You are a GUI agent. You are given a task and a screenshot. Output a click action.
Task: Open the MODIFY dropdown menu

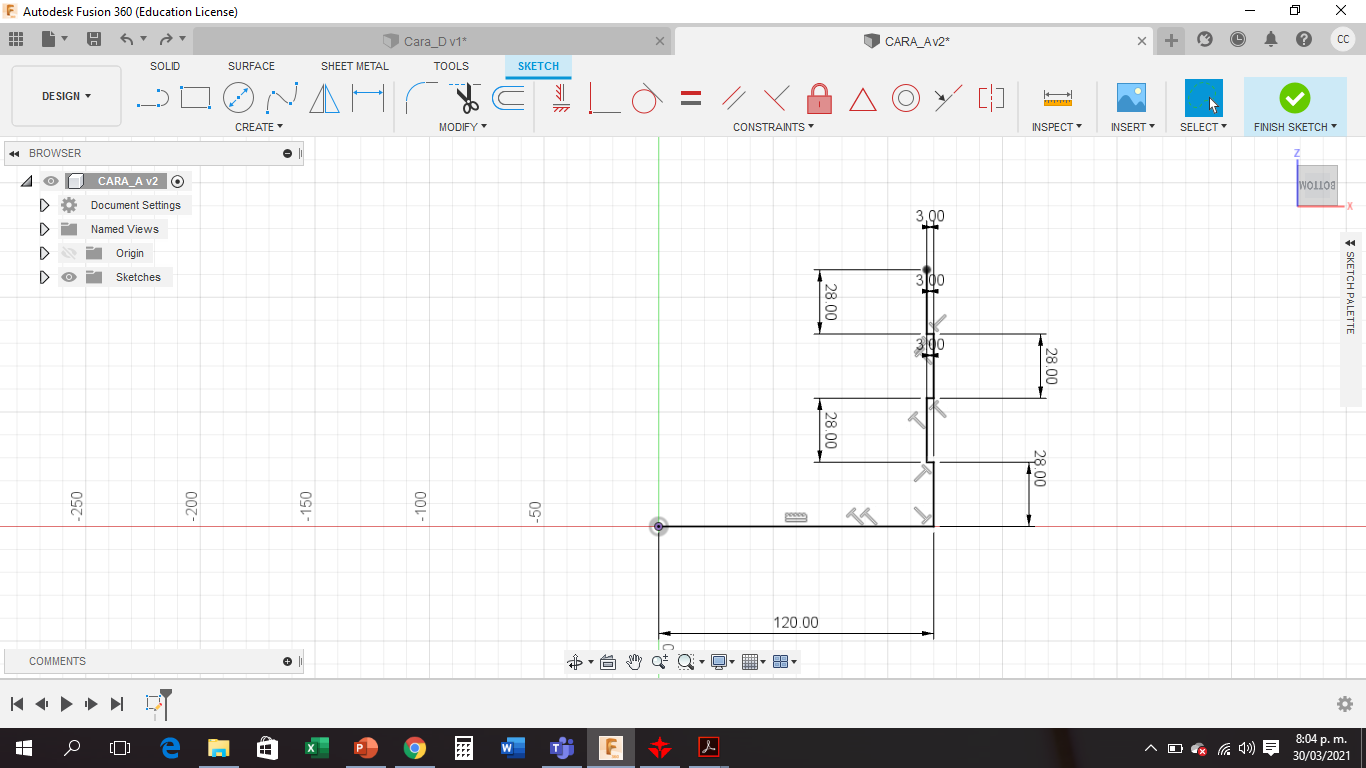tap(463, 127)
